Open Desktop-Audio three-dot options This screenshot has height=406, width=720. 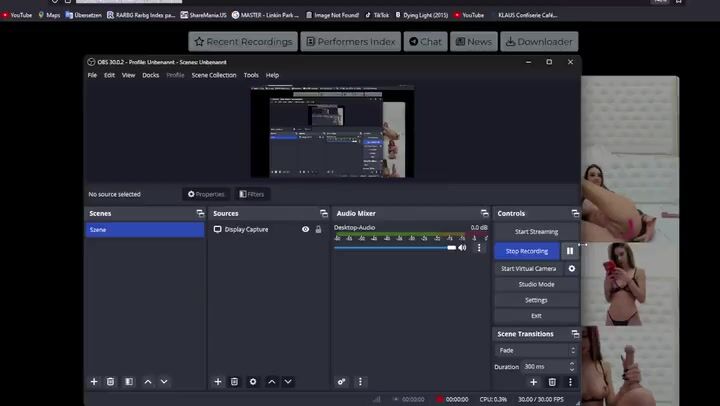pyautogui.click(x=479, y=248)
